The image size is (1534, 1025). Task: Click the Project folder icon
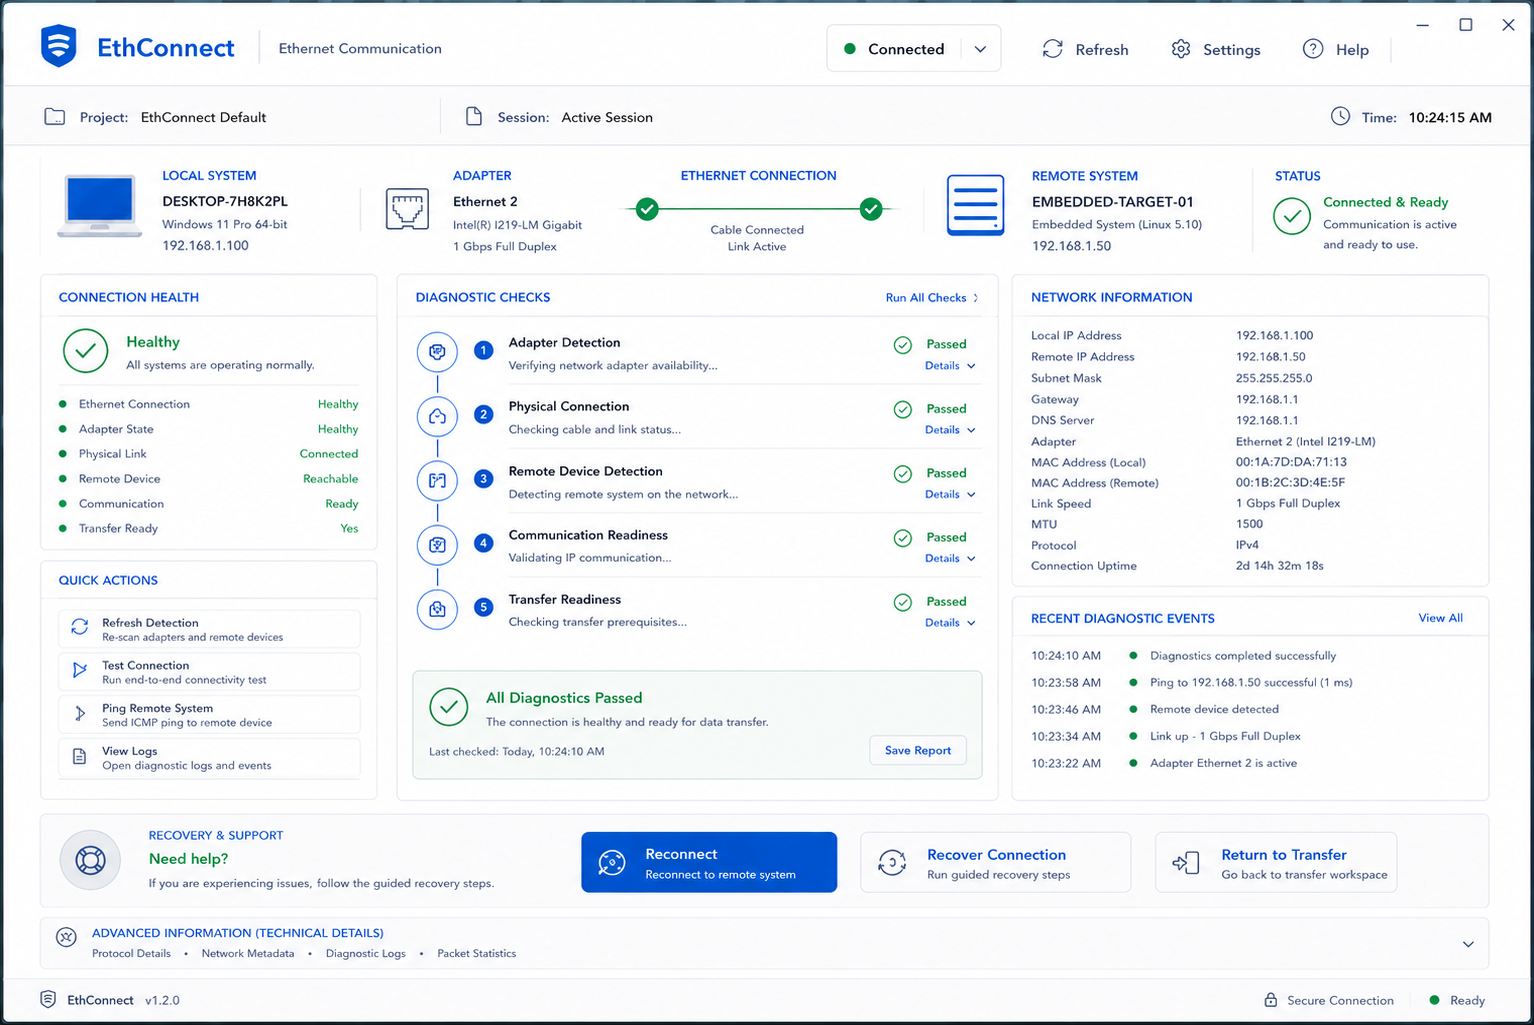point(55,117)
